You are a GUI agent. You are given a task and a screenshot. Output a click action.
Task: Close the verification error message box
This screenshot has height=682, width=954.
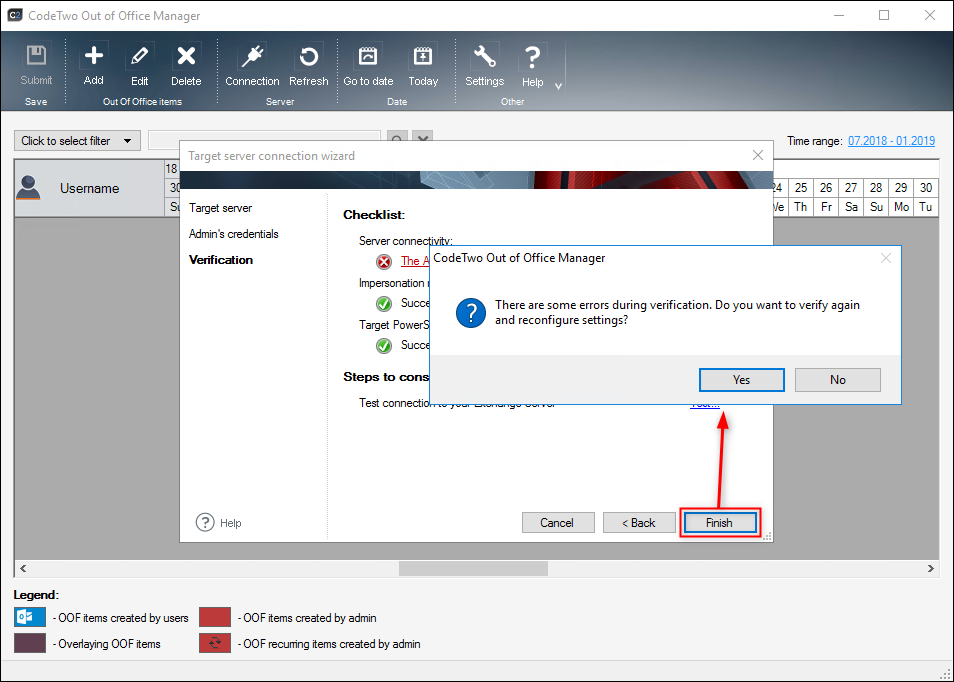(x=886, y=258)
